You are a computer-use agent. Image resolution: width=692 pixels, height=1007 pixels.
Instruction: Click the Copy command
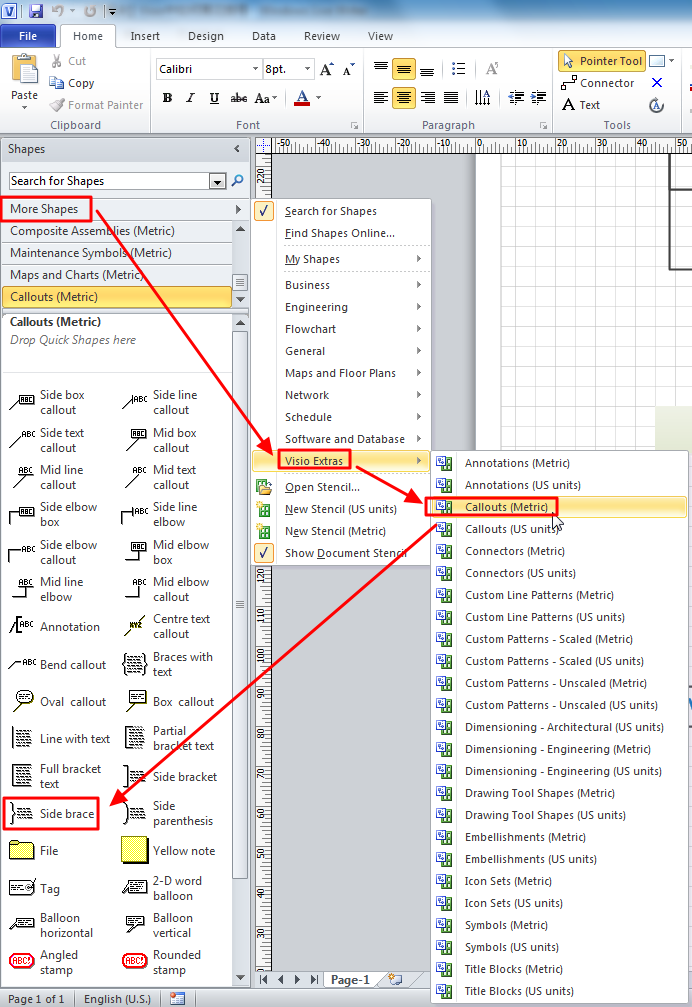[73, 83]
